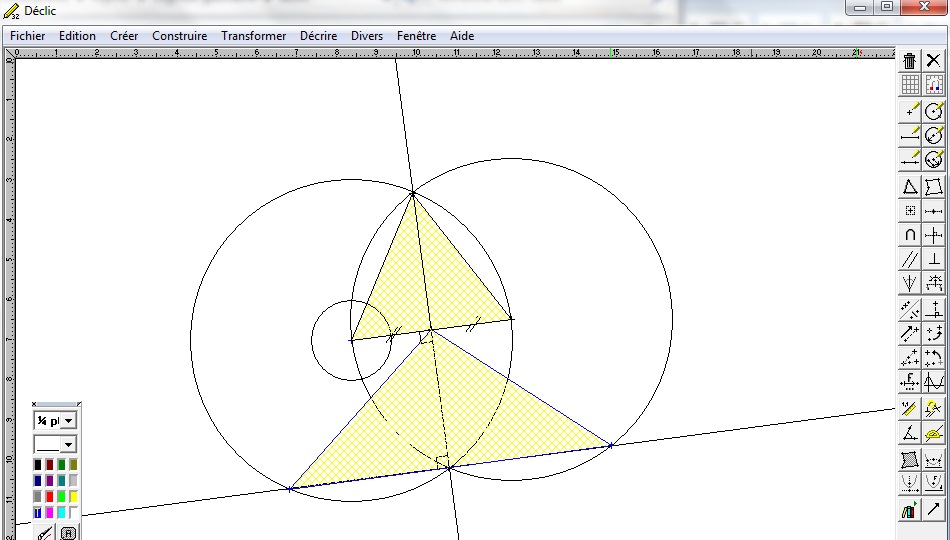Open the Transformer menu
Screen dimensions: 950x540
coord(253,36)
